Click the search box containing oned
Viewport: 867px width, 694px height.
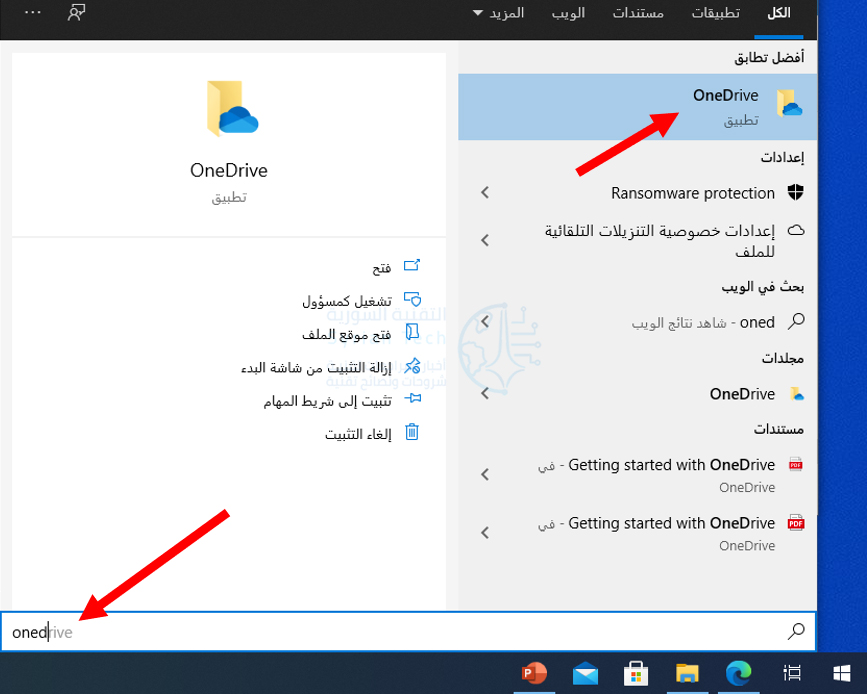pos(409,632)
